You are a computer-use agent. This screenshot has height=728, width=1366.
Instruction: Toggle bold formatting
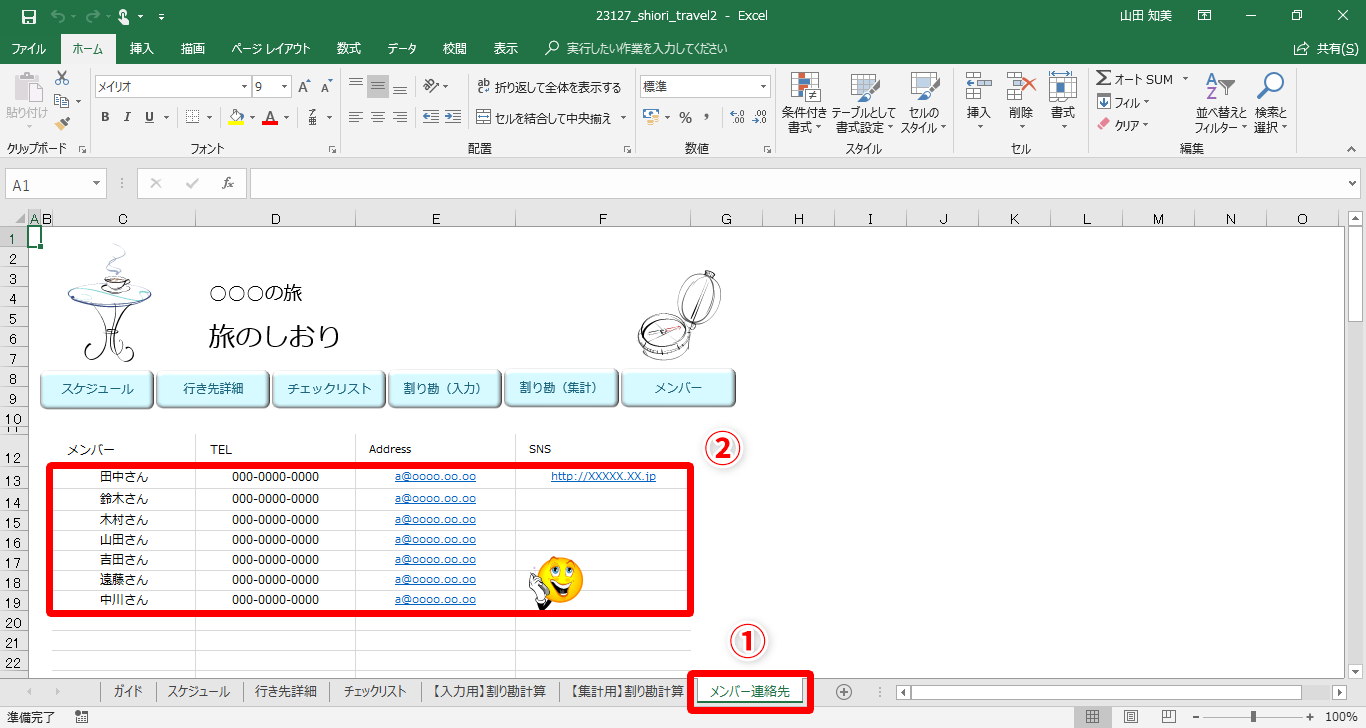(x=105, y=117)
